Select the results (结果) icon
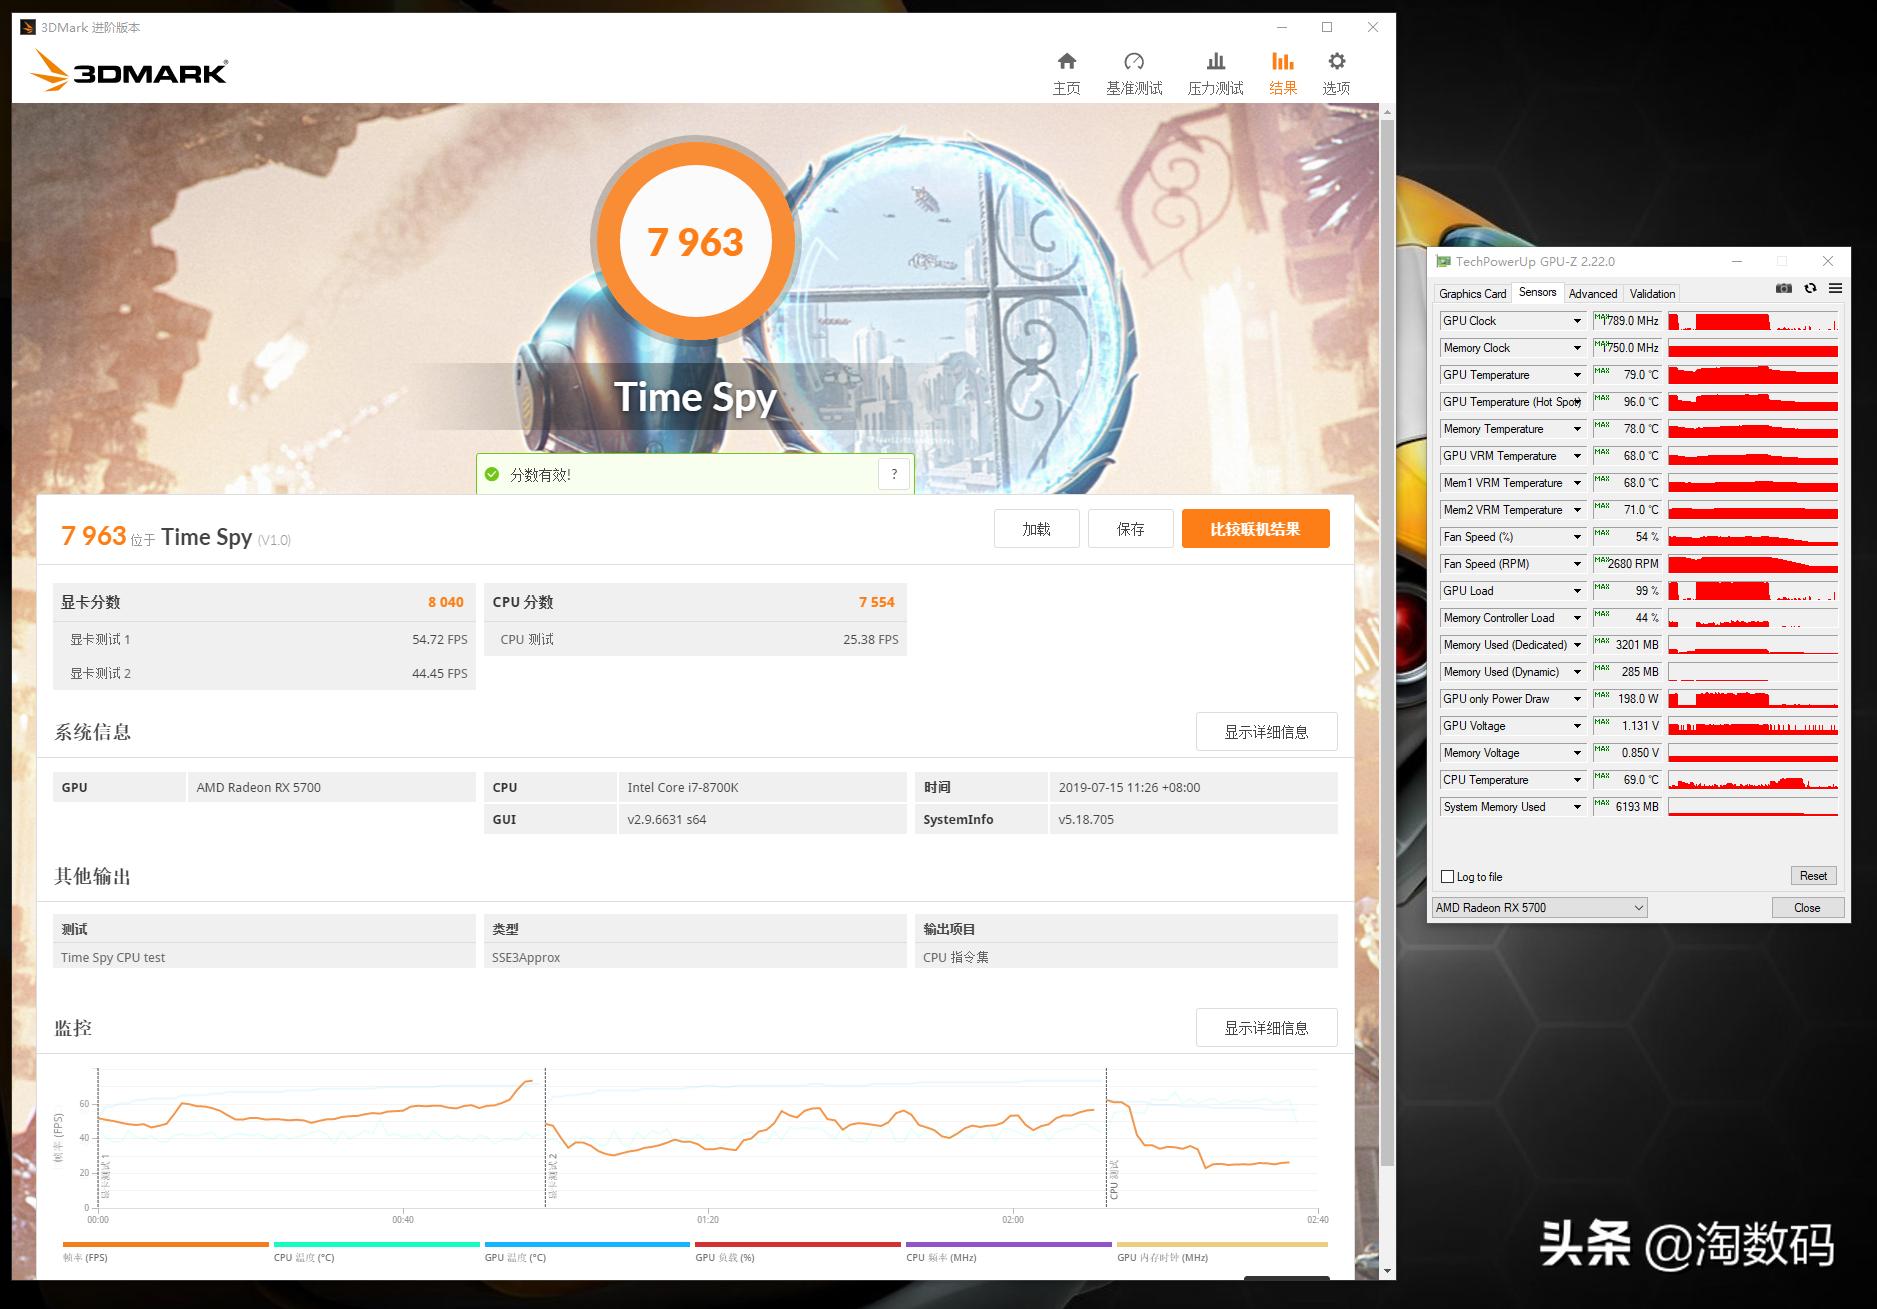The image size is (1877, 1309). coord(1283,62)
